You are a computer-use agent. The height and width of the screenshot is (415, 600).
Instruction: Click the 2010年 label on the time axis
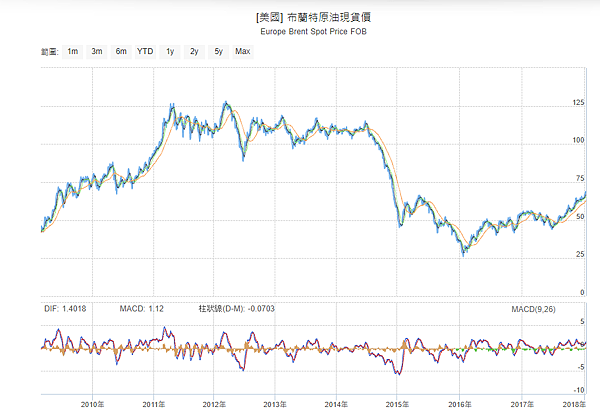(x=92, y=403)
